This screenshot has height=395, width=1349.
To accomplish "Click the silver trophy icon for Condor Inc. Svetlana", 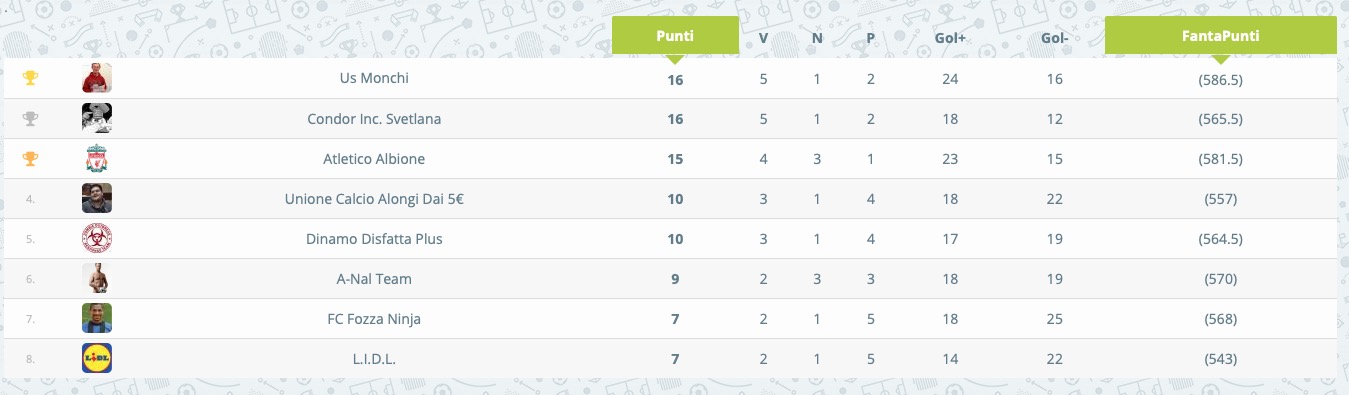I will click(x=30, y=118).
